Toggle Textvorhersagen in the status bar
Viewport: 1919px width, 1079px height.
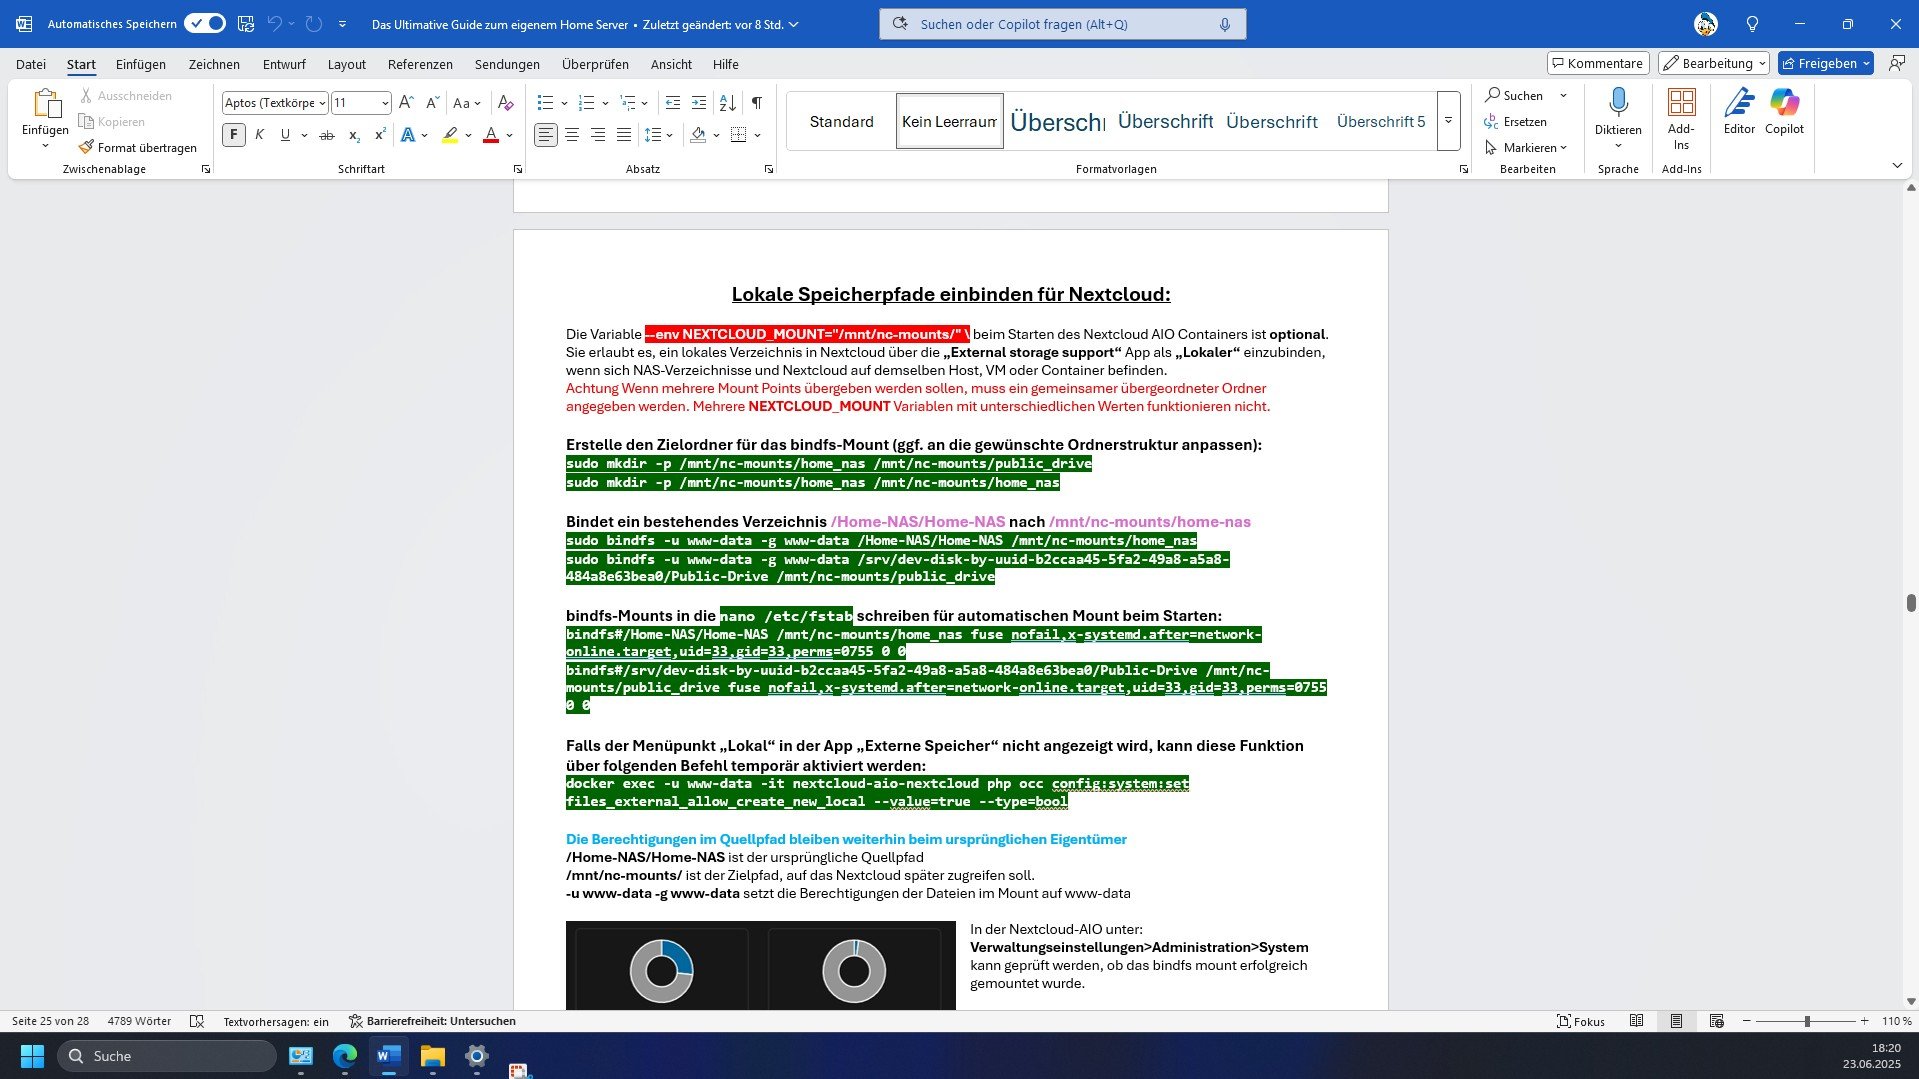click(x=275, y=1020)
